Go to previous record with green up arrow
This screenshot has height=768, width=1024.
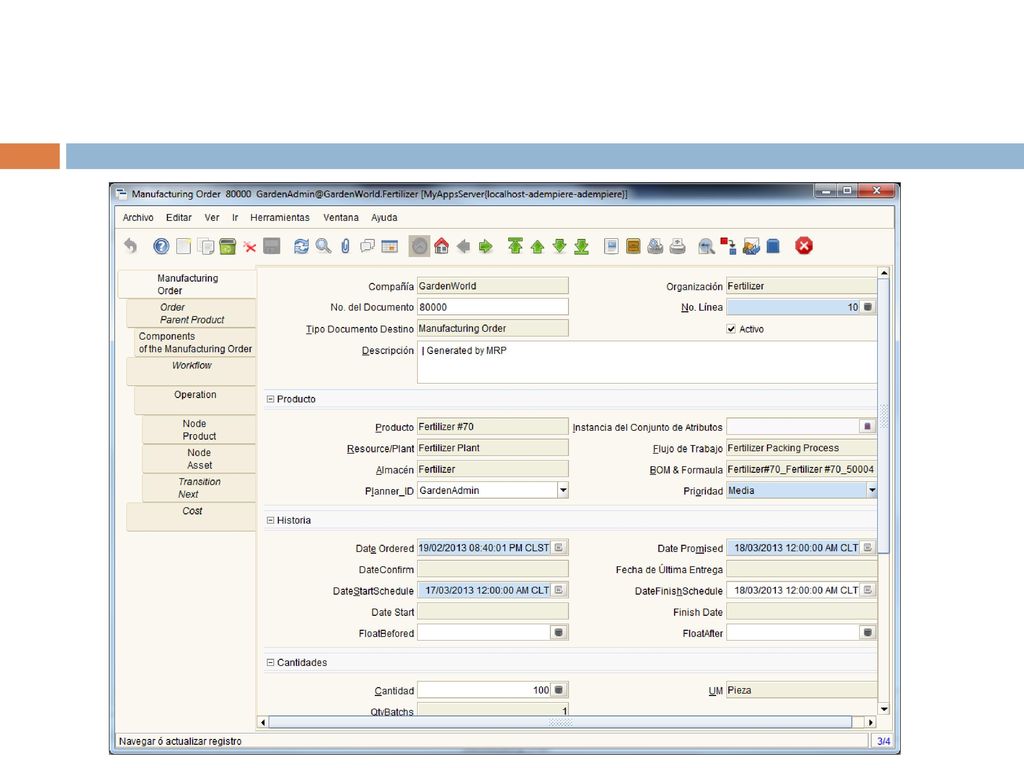click(x=537, y=246)
